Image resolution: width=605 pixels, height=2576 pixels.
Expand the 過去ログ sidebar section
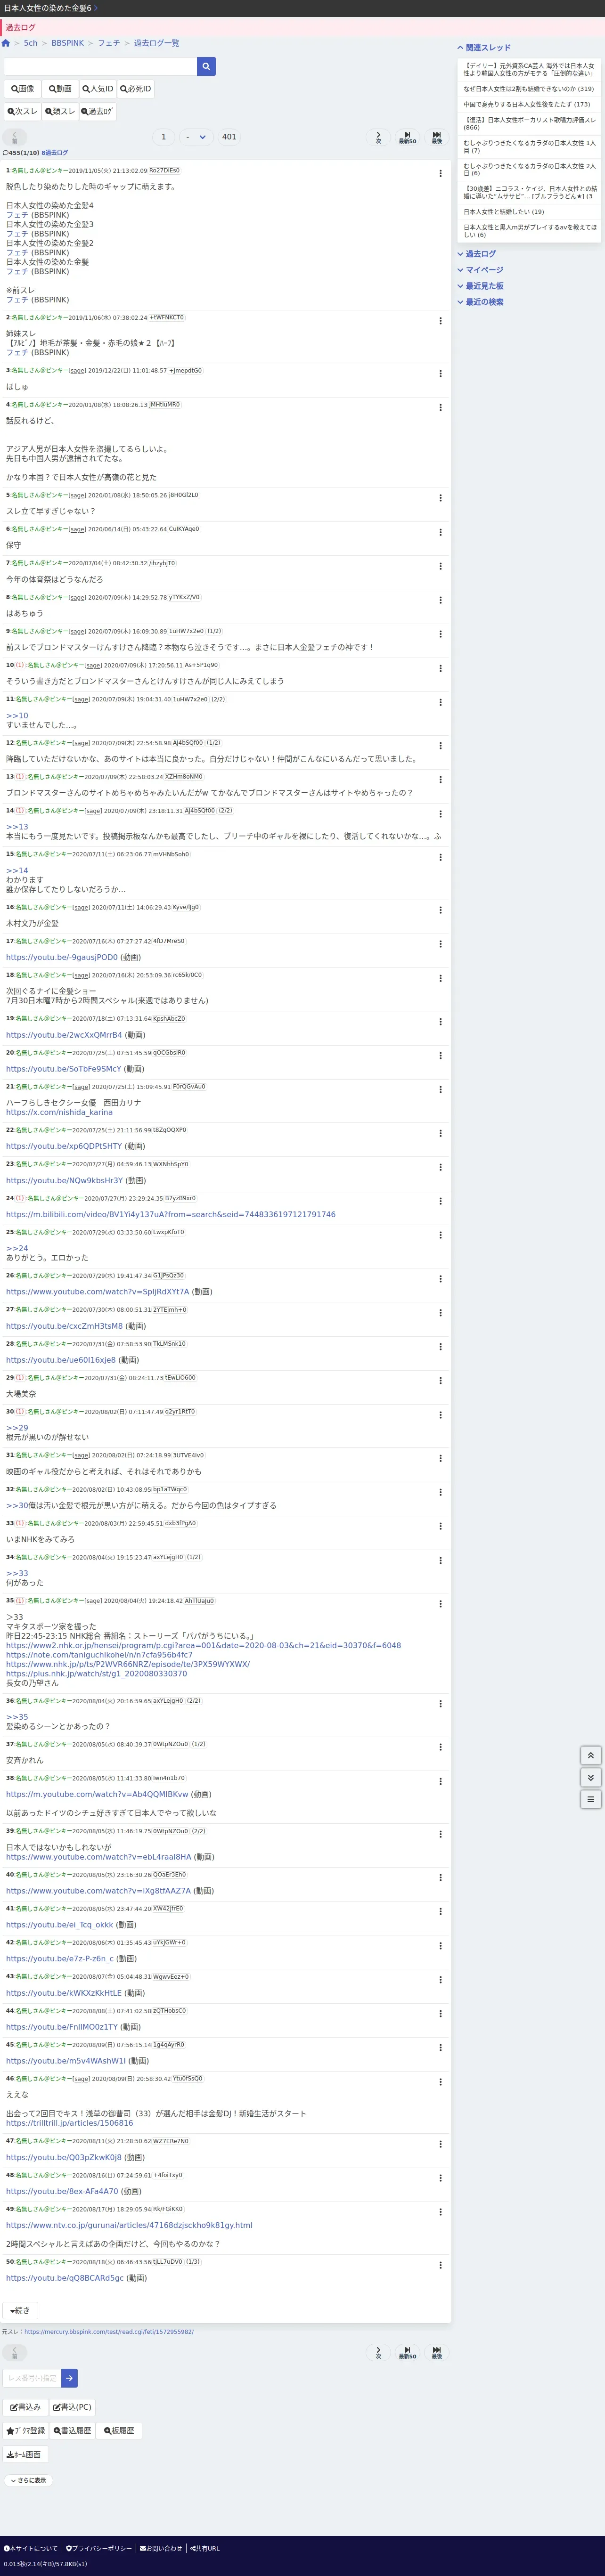478,254
